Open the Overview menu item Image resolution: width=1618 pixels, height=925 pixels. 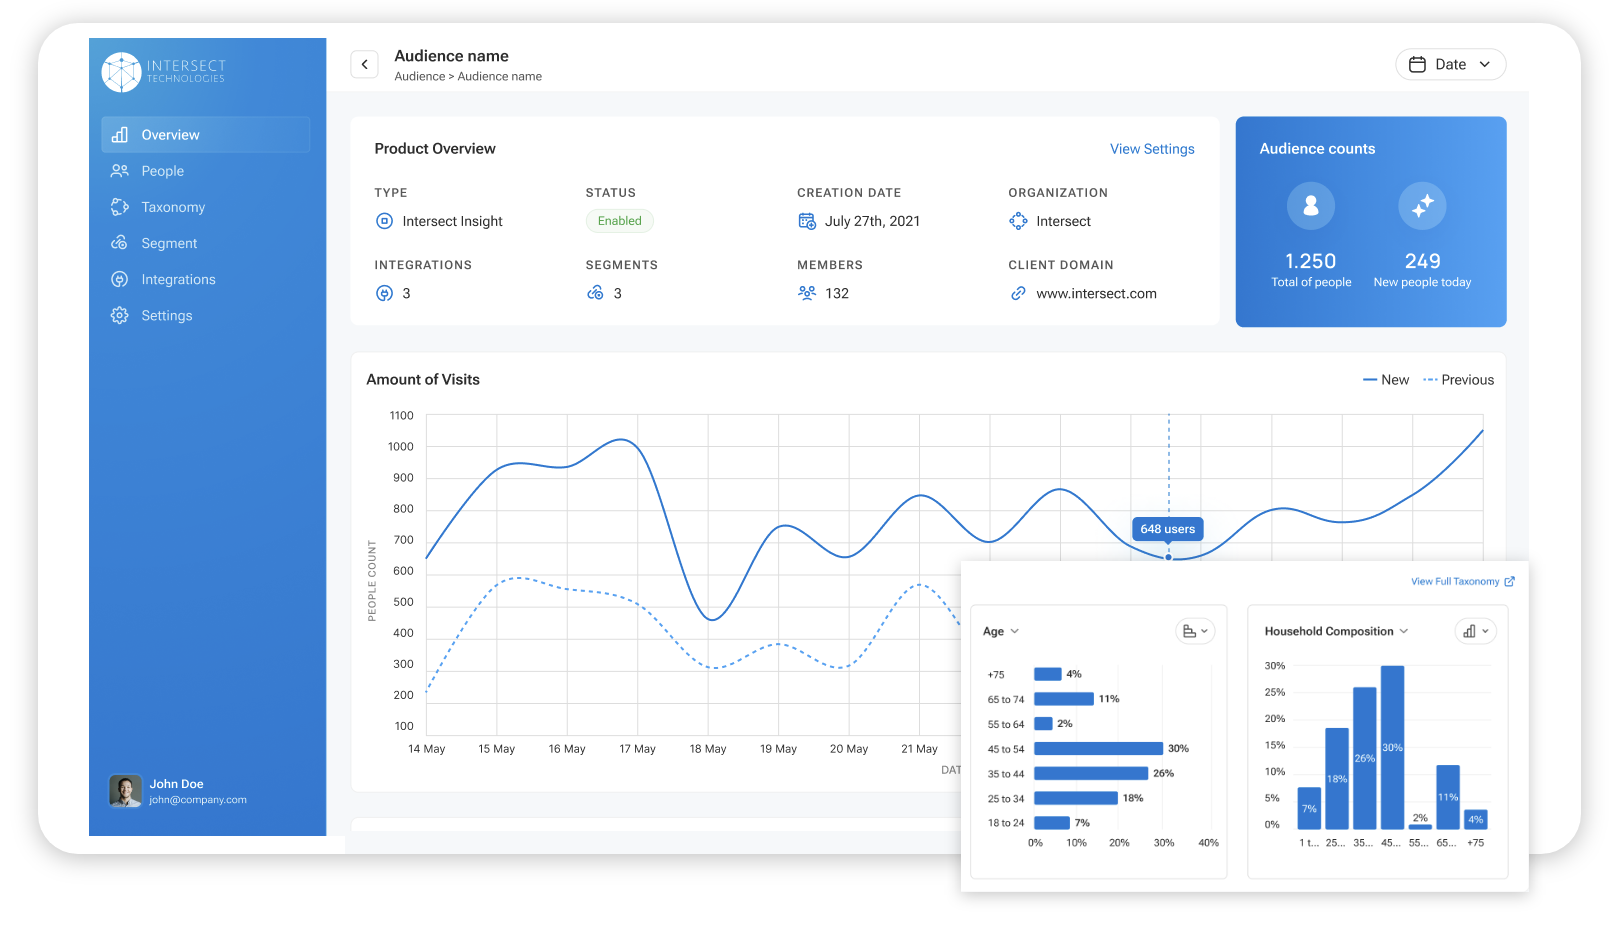[x=206, y=135]
